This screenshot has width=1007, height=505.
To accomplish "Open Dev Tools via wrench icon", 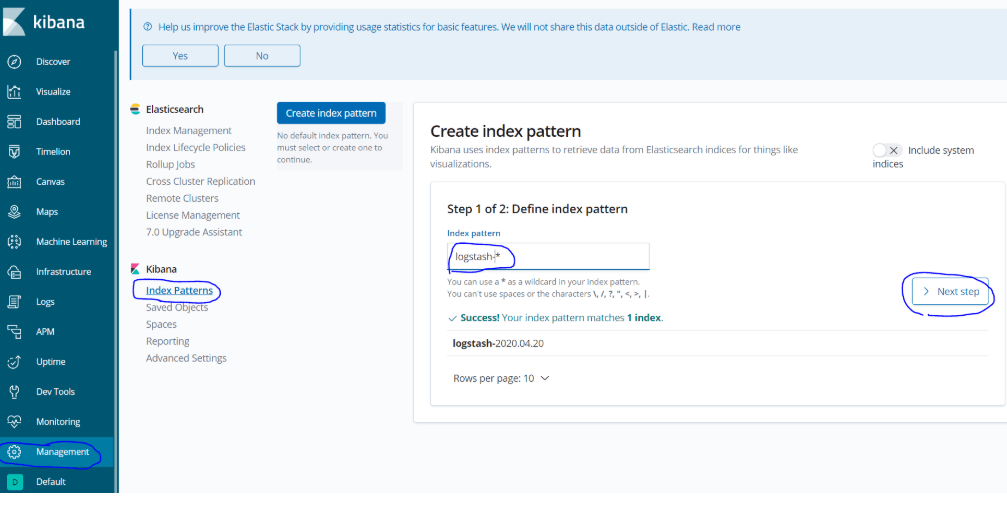I will 14,391.
